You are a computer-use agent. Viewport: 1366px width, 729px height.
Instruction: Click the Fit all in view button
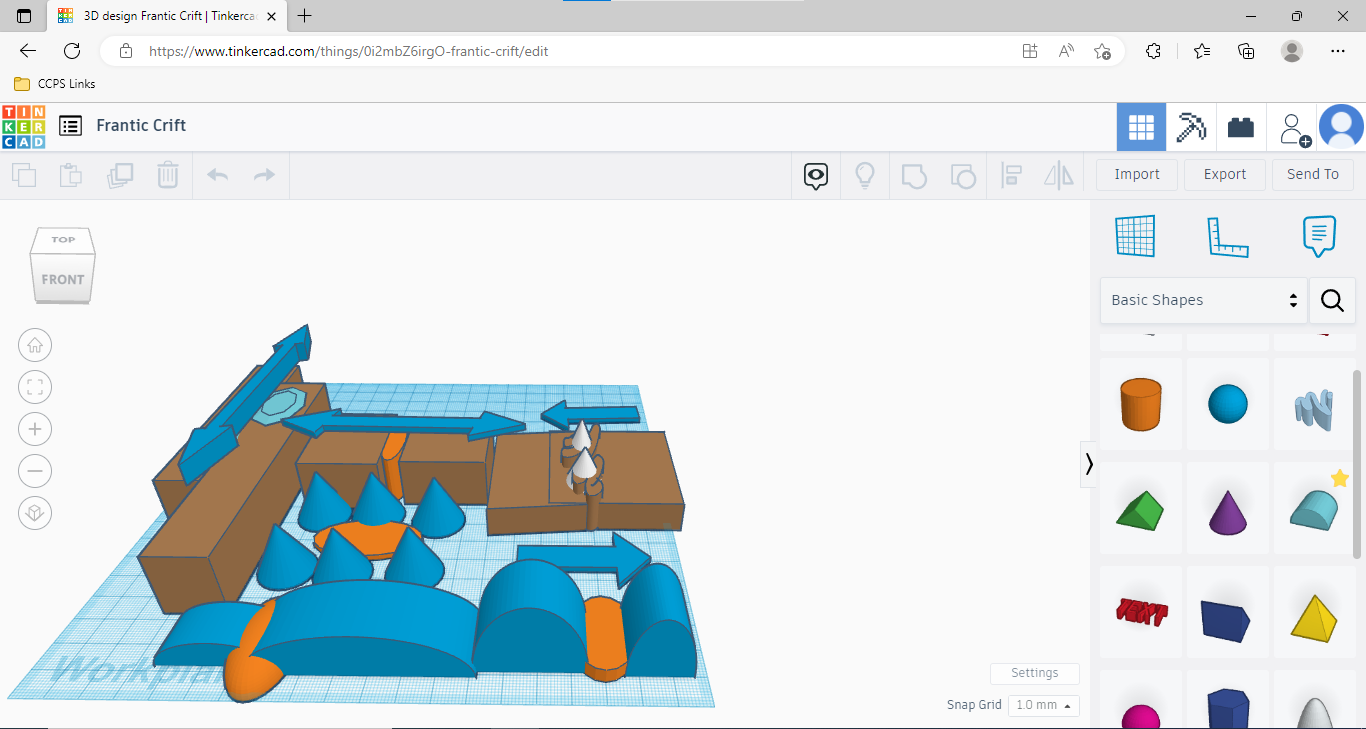point(35,387)
